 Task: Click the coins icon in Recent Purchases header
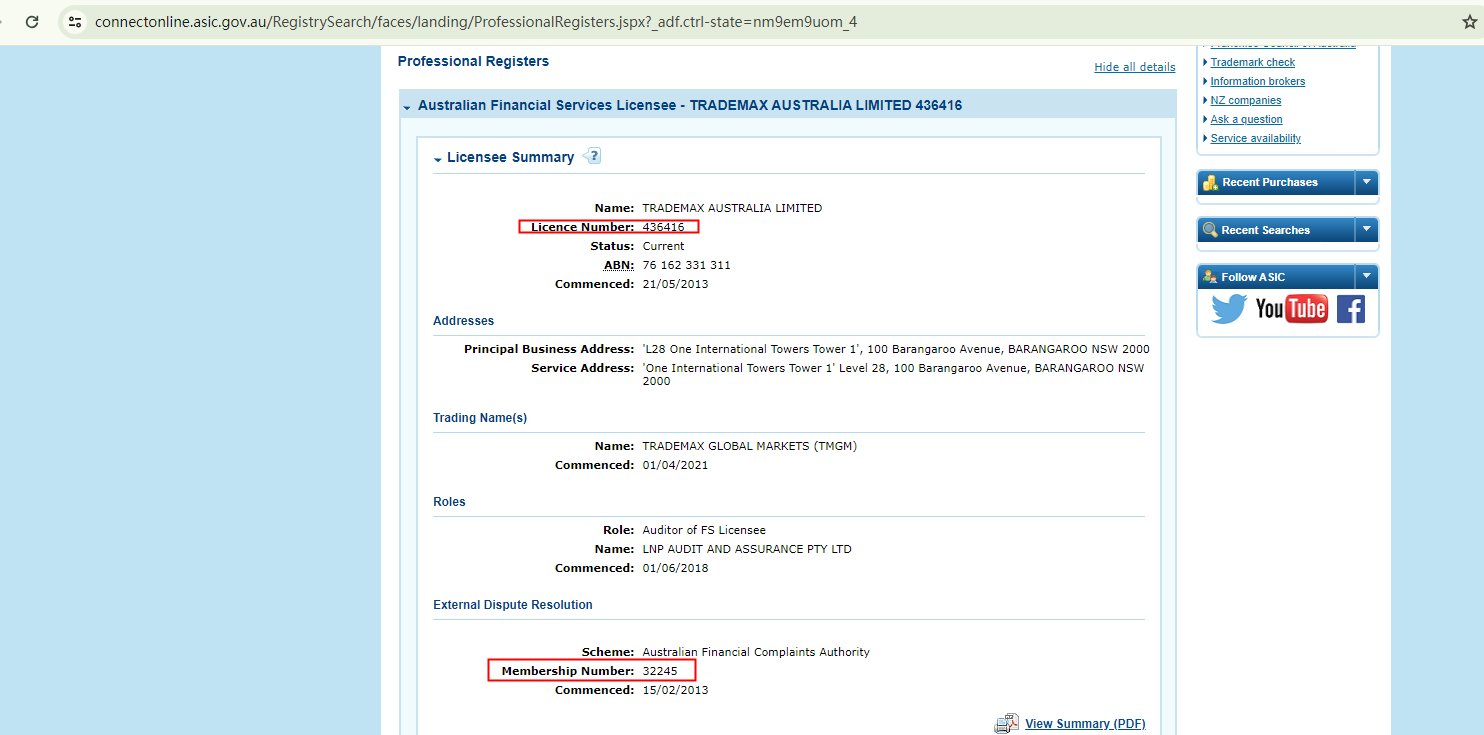1211,183
